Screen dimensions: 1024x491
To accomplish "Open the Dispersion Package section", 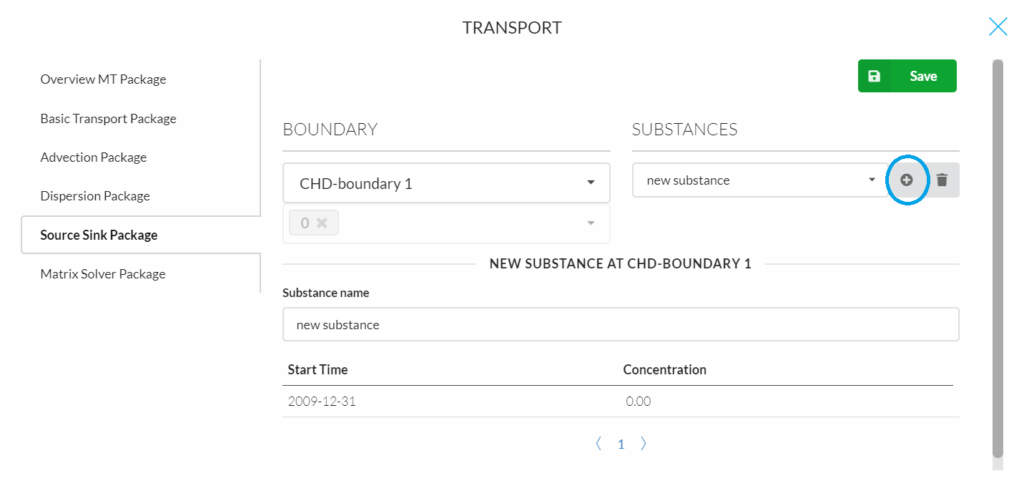I will (x=95, y=196).
